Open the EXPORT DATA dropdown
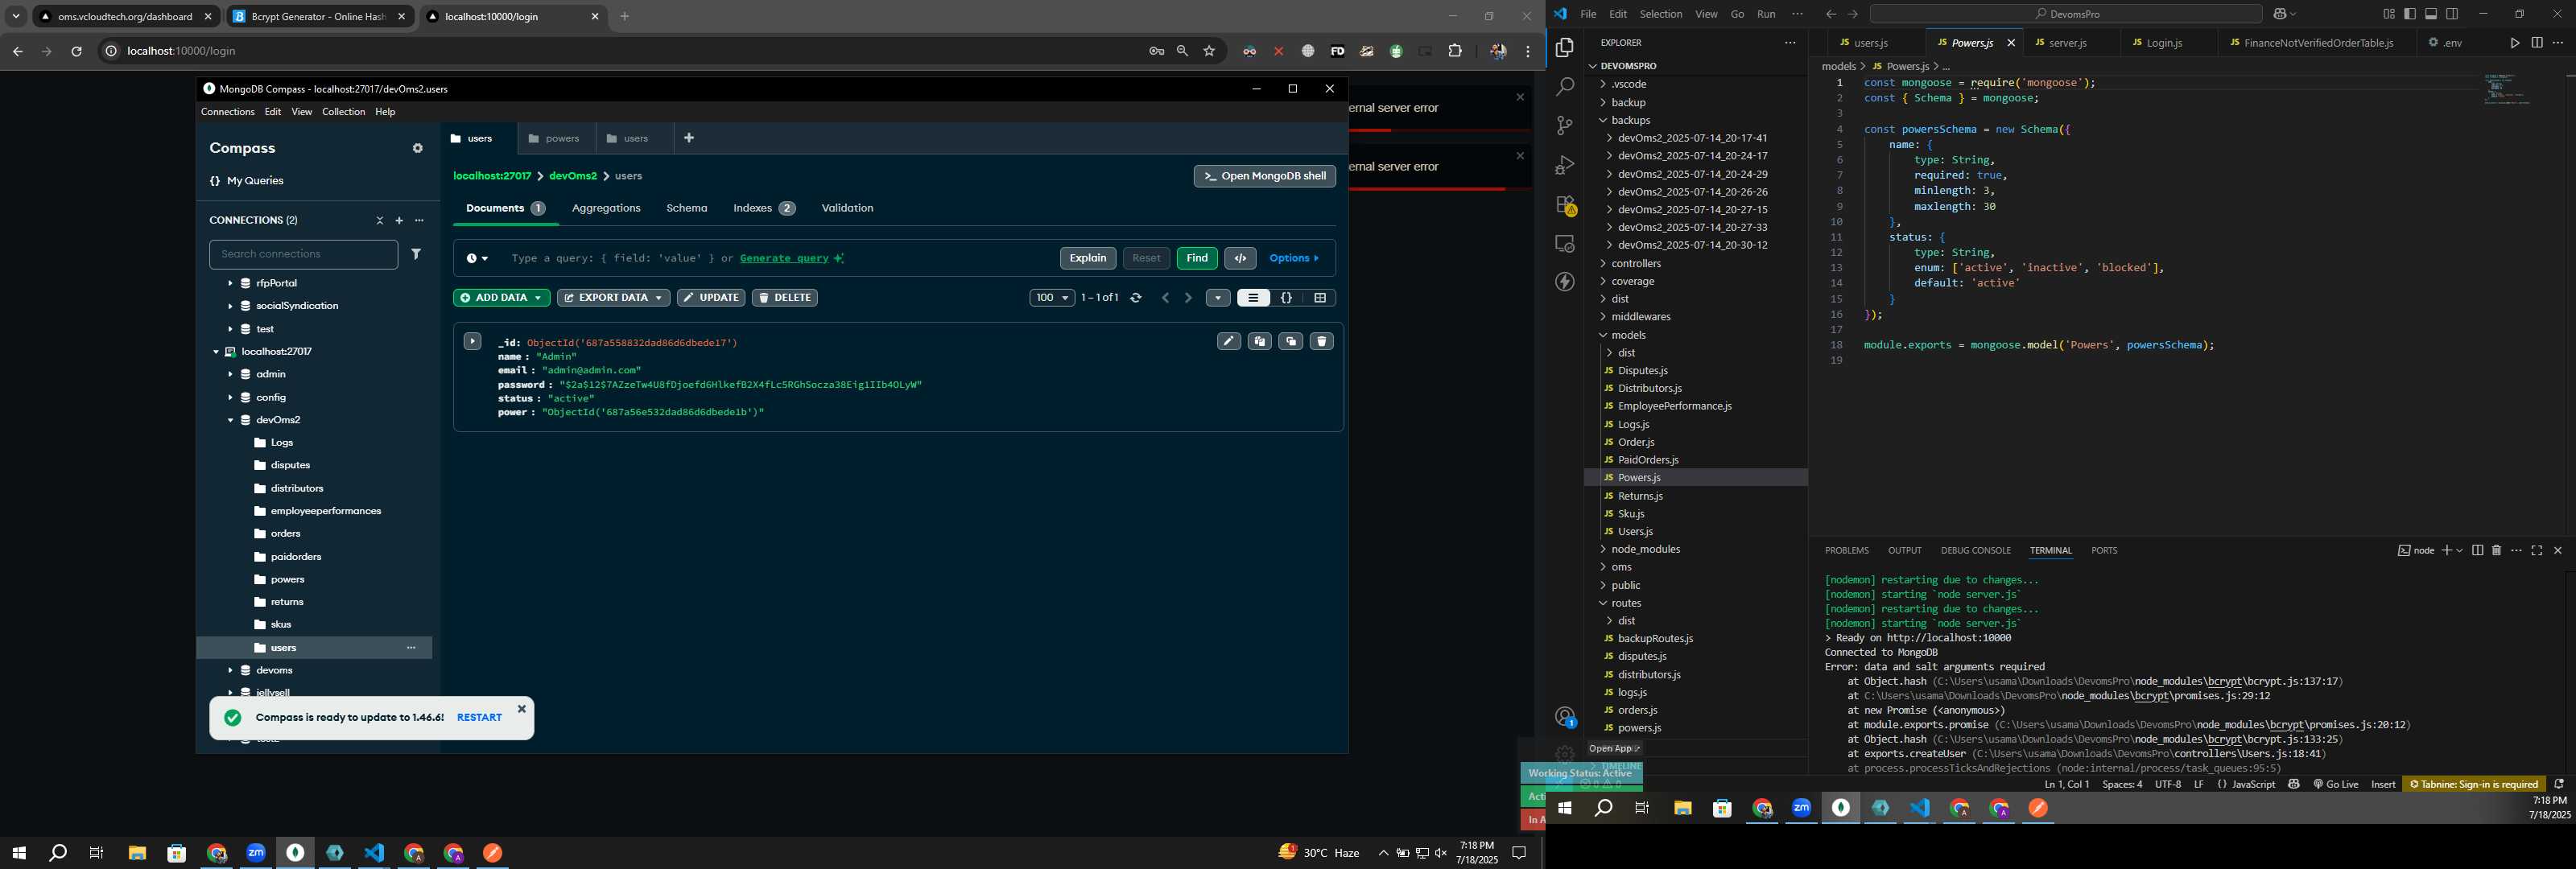Image resolution: width=2576 pixels, height=869 pixels. click(x=613, y=298)
